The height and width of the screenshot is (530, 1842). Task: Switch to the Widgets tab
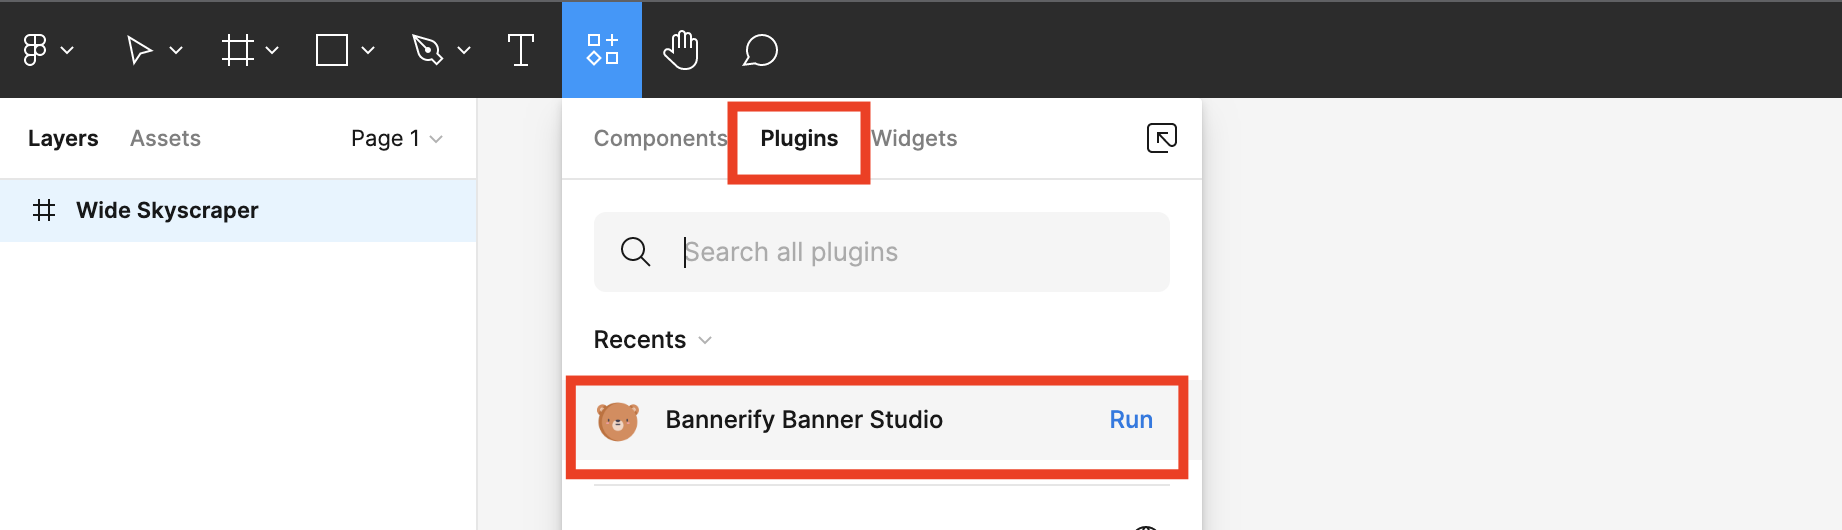pyautogui.click(x=914, y=139)
